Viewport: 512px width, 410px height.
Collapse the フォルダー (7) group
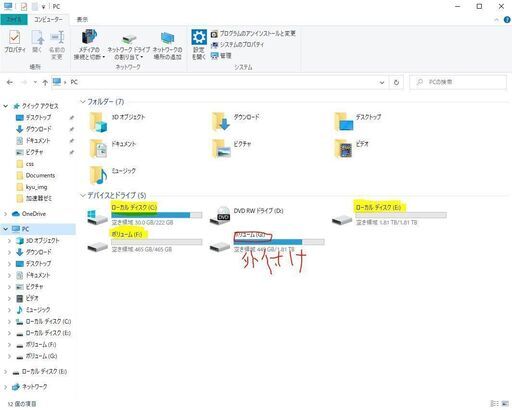click(83, 102)
